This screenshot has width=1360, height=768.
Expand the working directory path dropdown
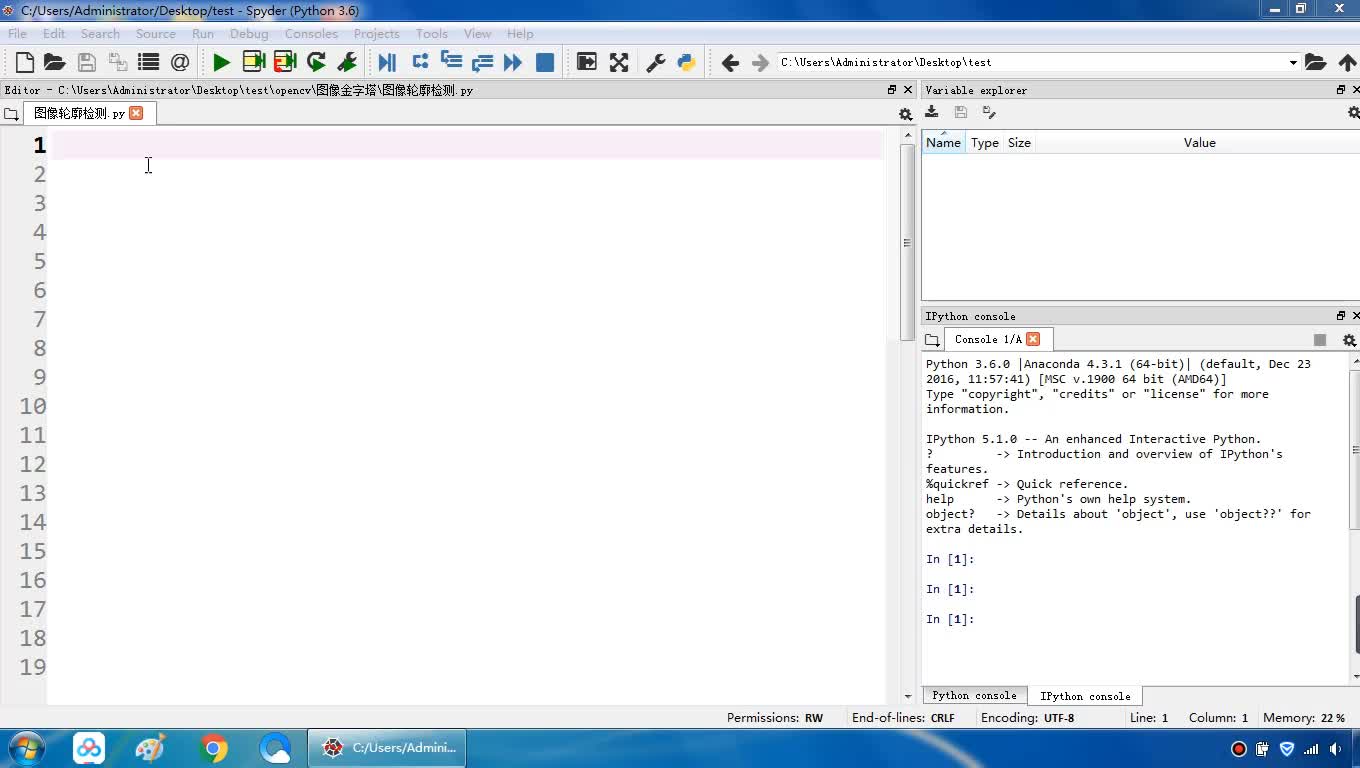tap(1292, 62)
